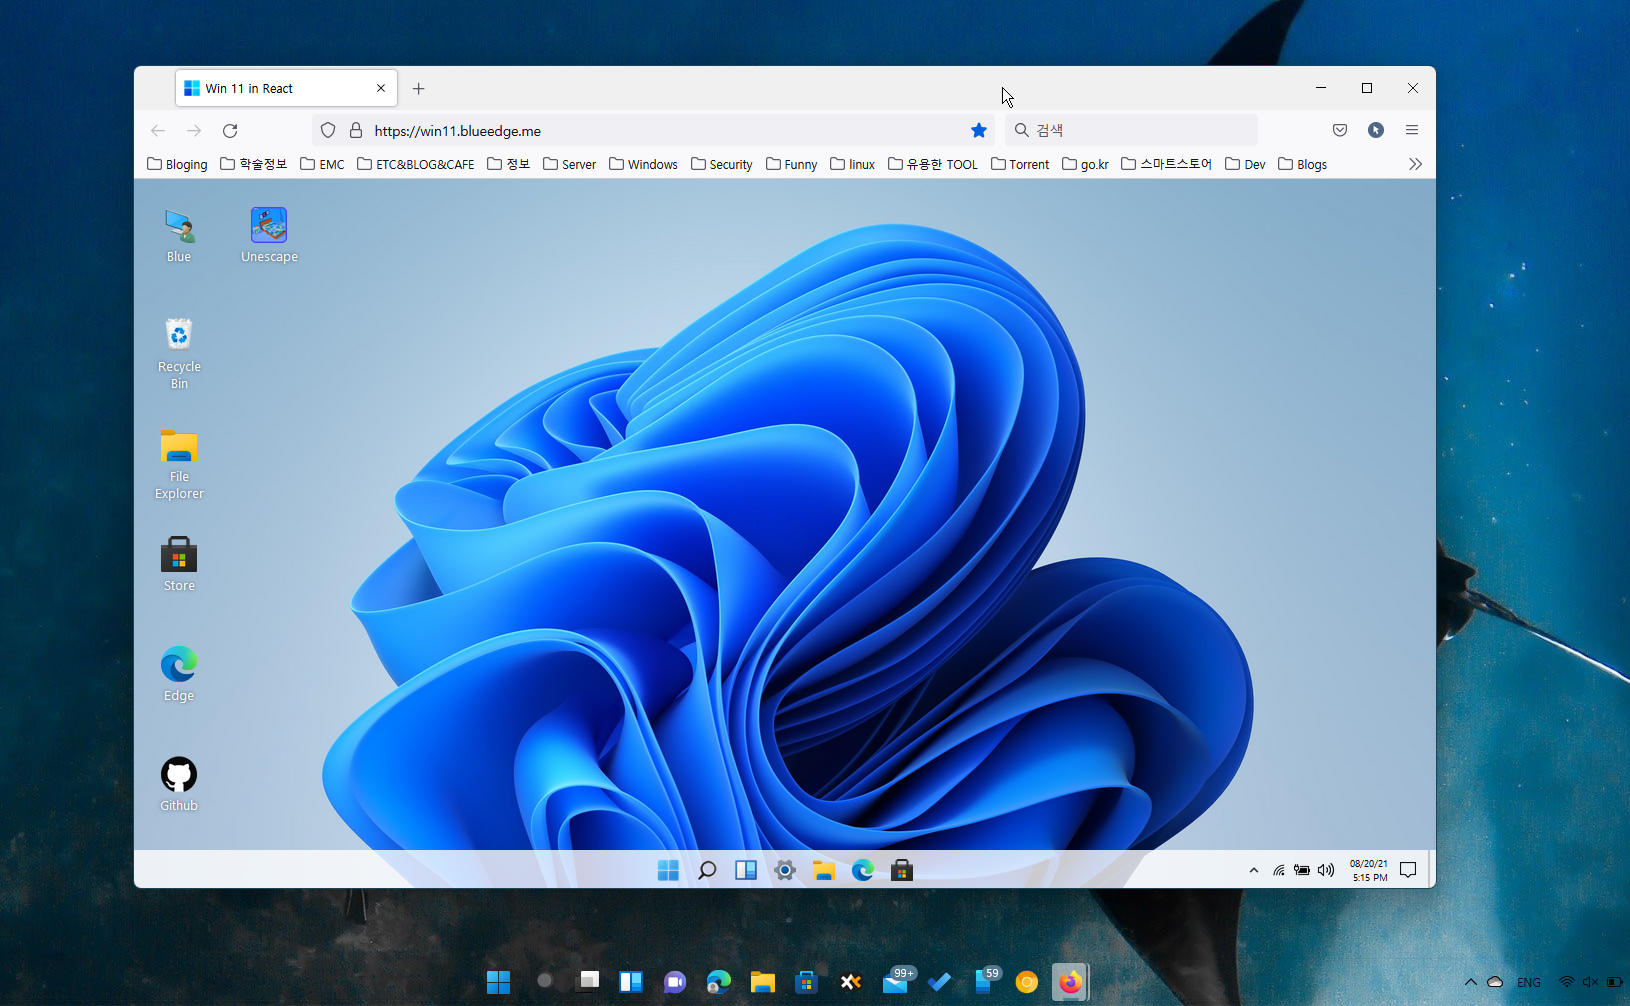Click date and time in web taskbar
Screen dimensions: 1630x1006
click(1369, 870)
